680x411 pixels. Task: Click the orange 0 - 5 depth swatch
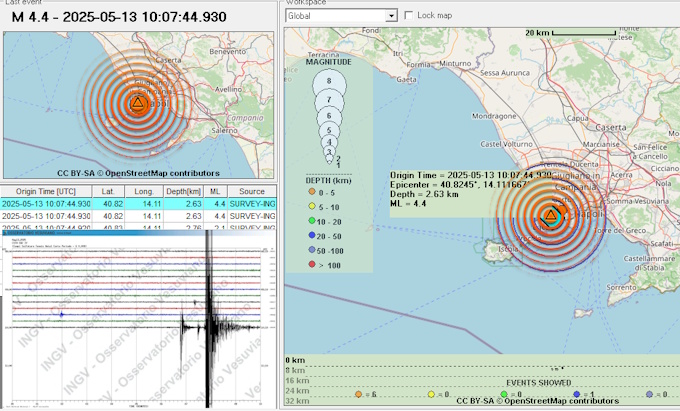[x=313, y=190]
